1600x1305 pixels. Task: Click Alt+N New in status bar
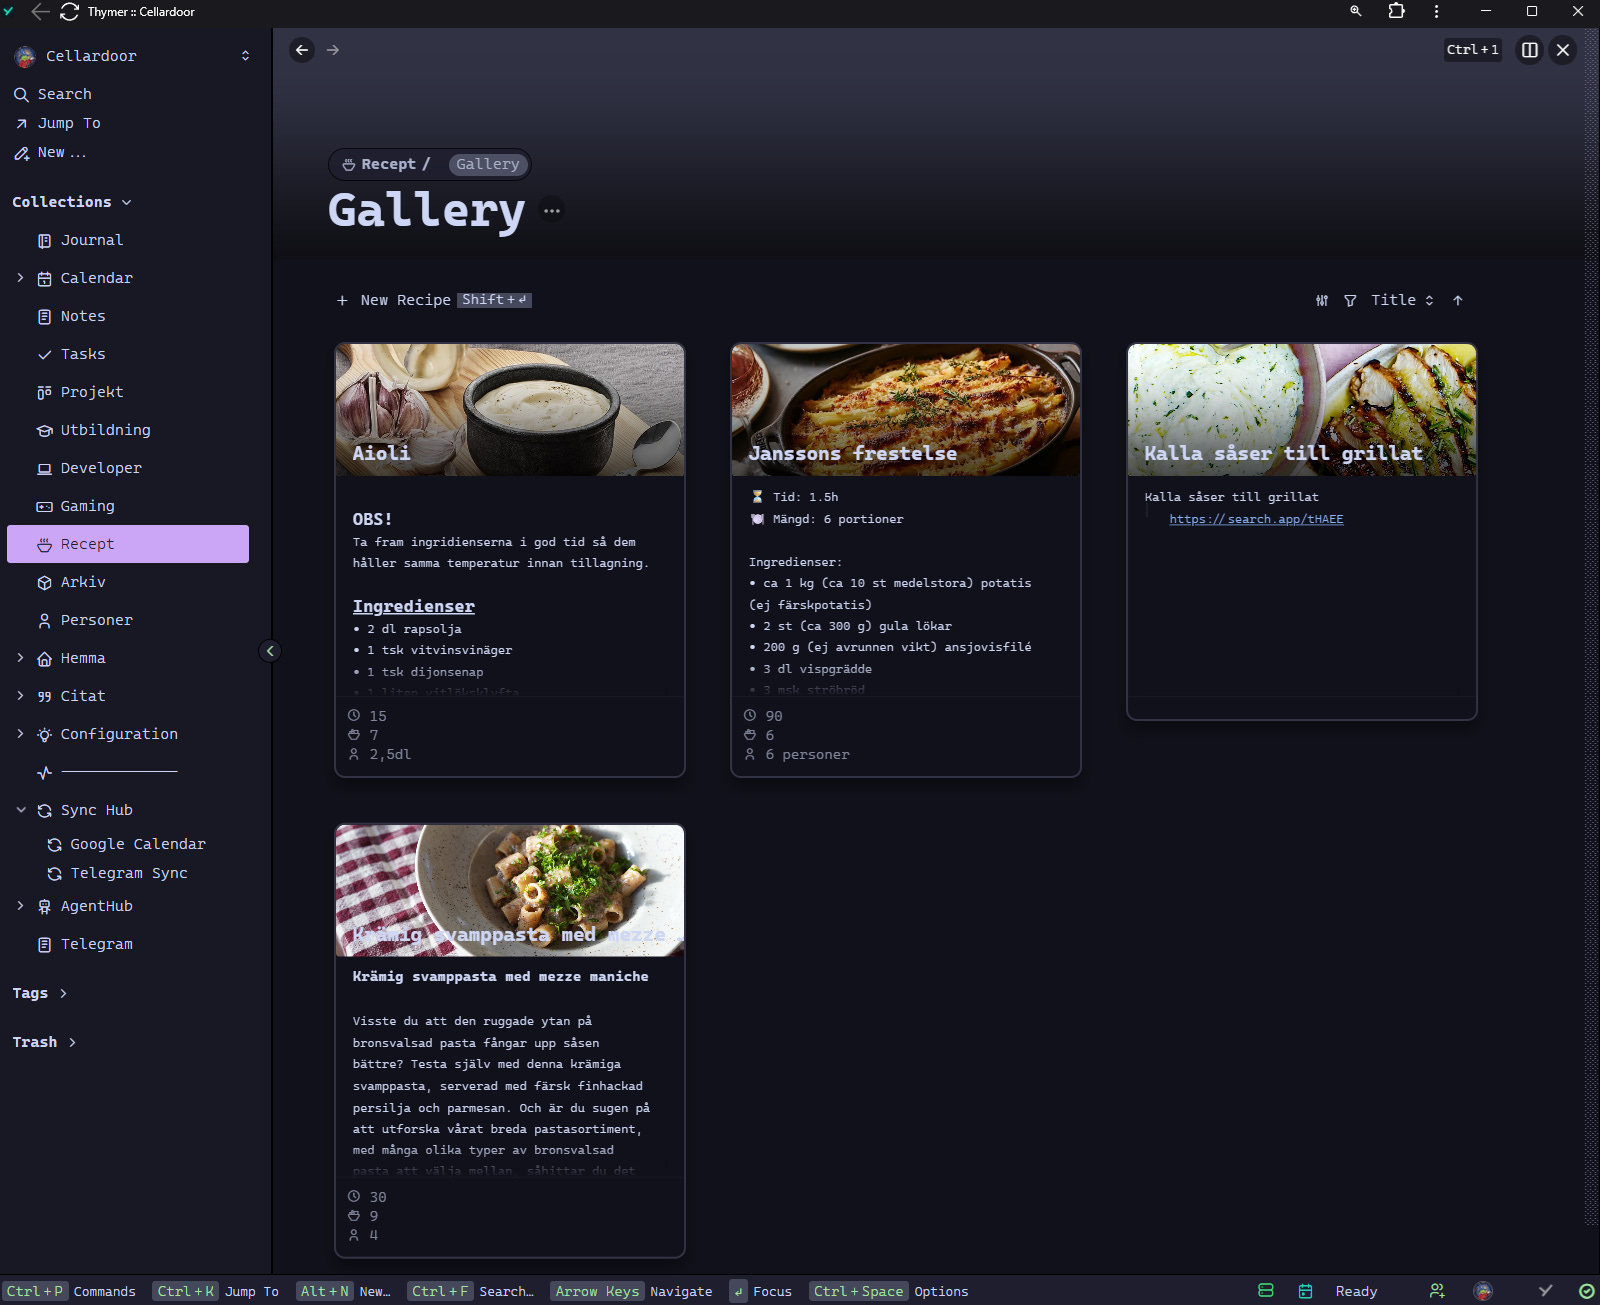coord(345,1291)
